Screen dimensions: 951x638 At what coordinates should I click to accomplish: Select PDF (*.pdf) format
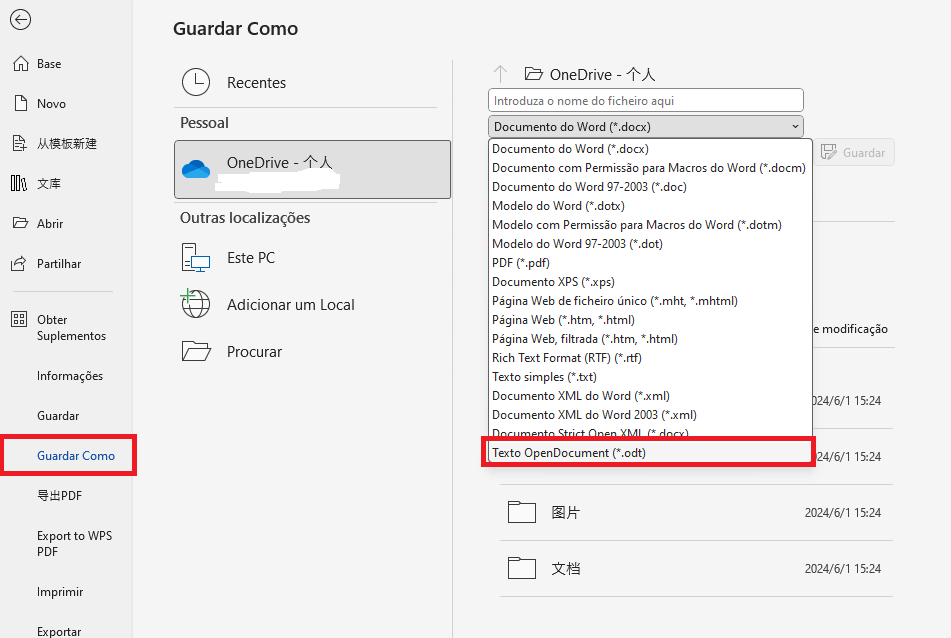pos(650,263)
